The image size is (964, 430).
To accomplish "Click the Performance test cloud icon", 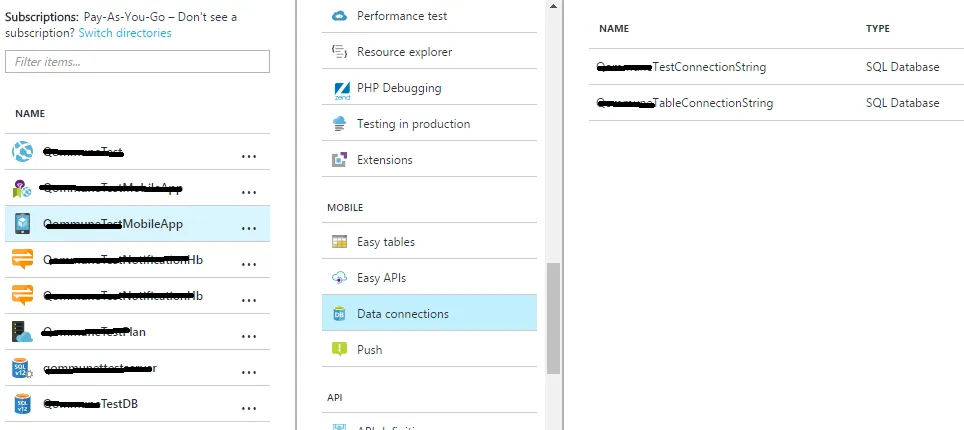I will click(x=338, y=16).
